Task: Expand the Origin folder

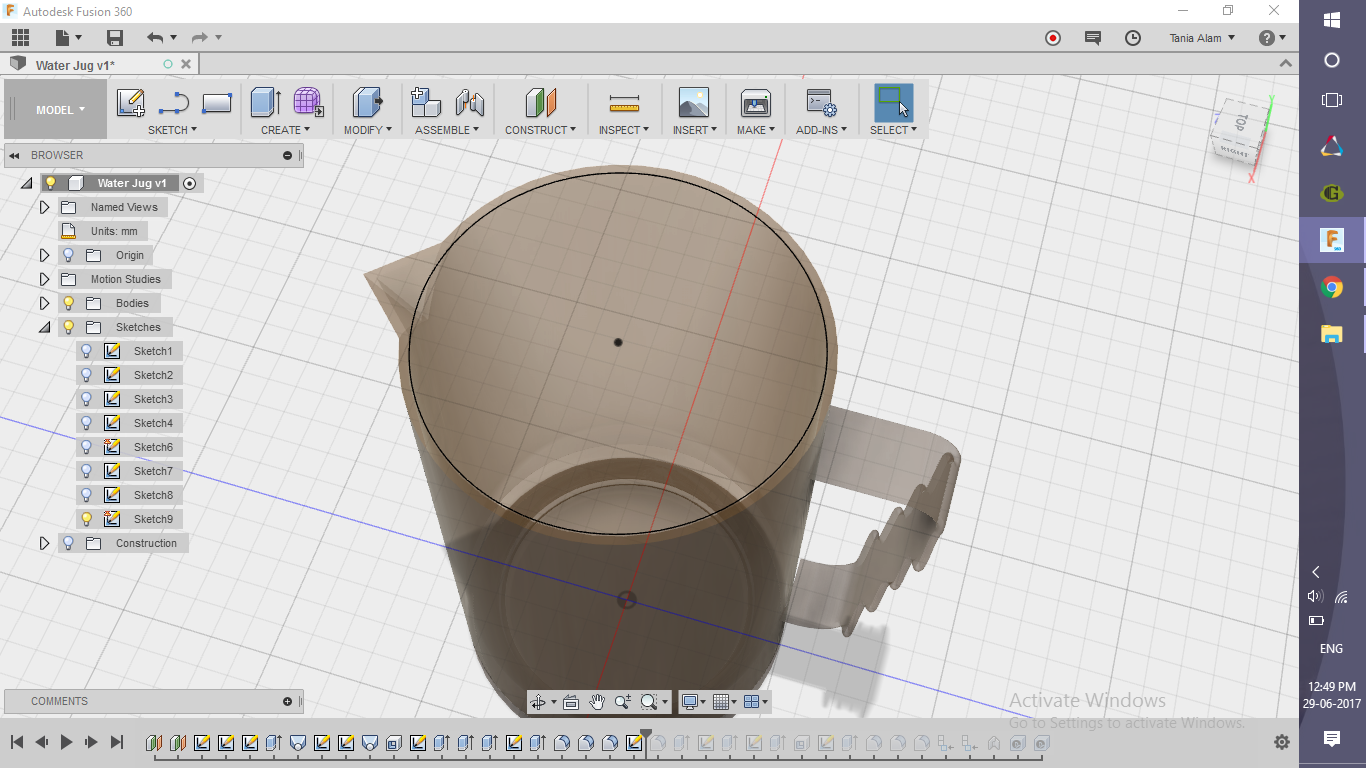Action: pyautogui.click(x=44, y=255)
